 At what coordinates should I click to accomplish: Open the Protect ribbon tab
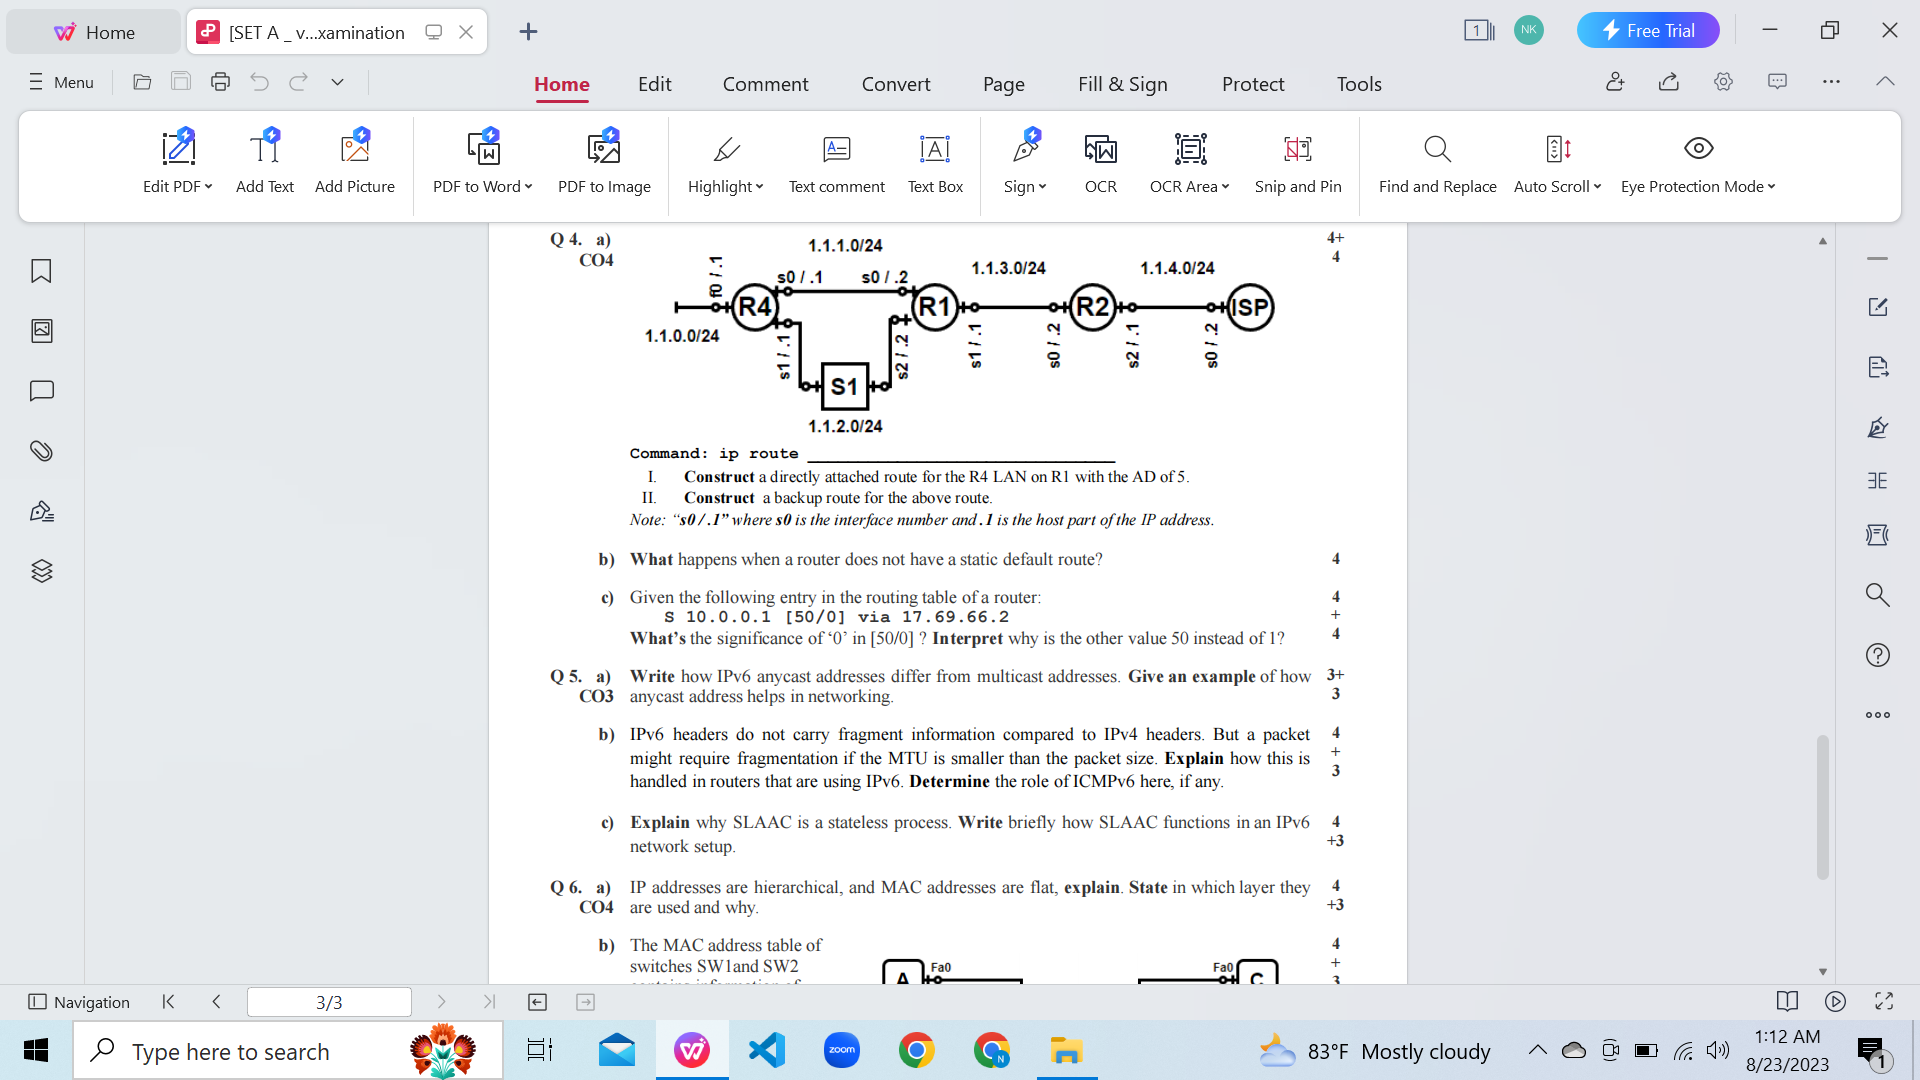1253,84
